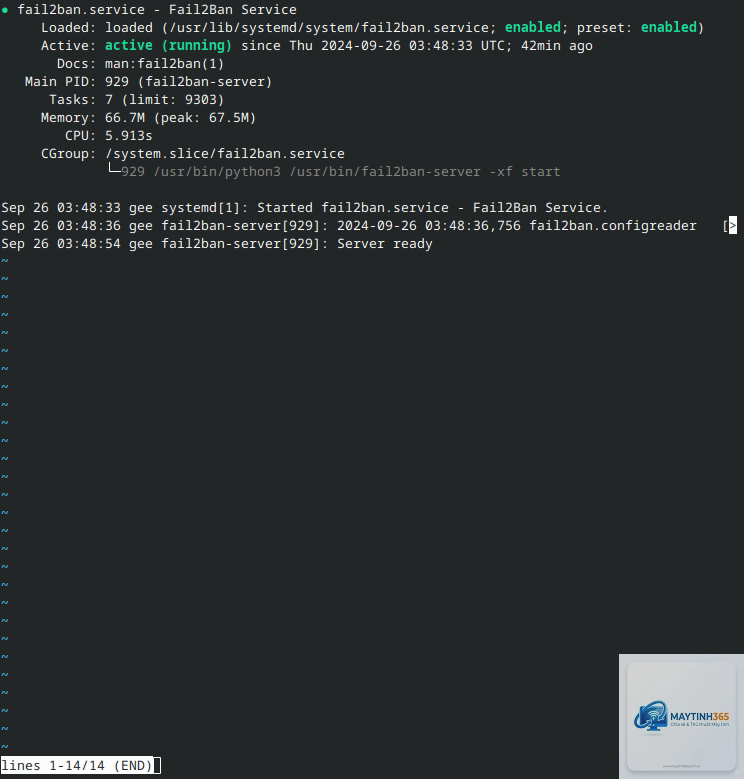This screenshot has height=779, width=744.
Task: Click the green status dot before fail2ban.service
Action: [5, 10]
